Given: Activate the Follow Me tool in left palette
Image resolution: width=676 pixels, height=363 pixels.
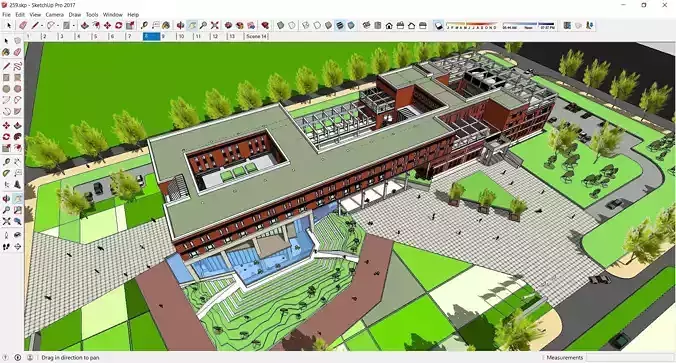Looking at the screenshot, I should pyautogui.click(x=17, y=137).
